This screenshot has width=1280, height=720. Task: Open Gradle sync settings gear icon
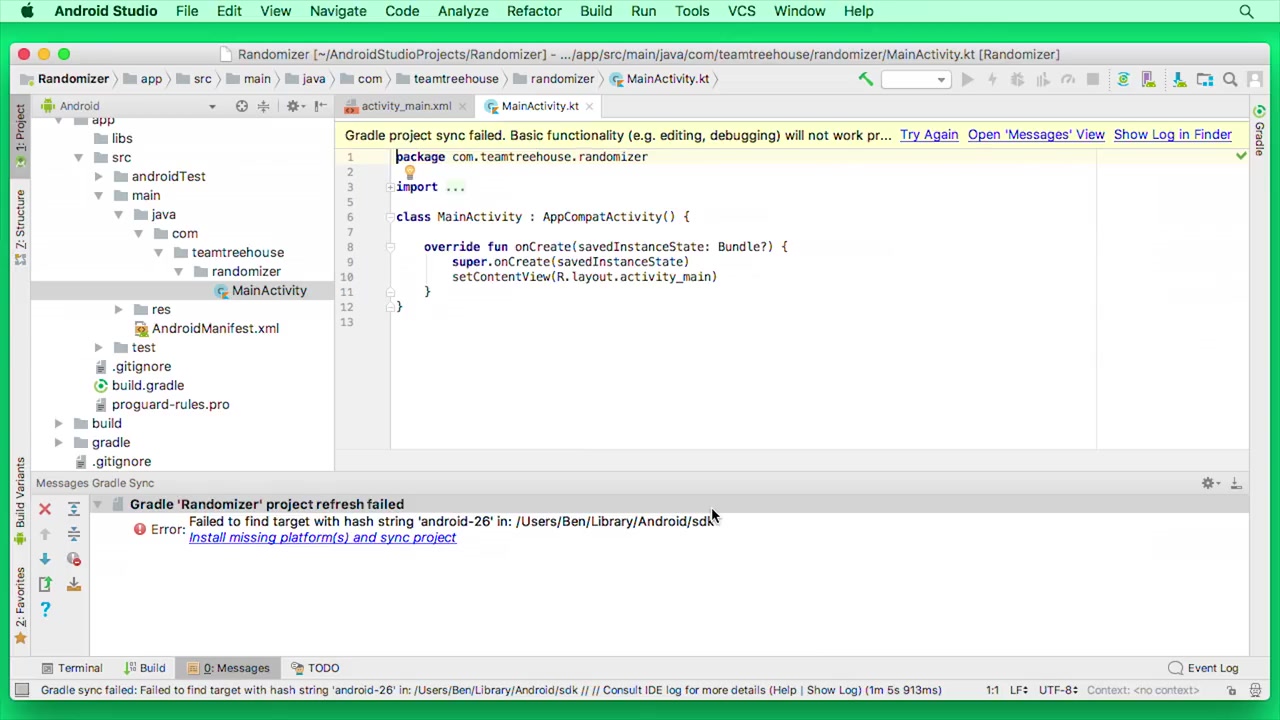tap(1208, 483)
